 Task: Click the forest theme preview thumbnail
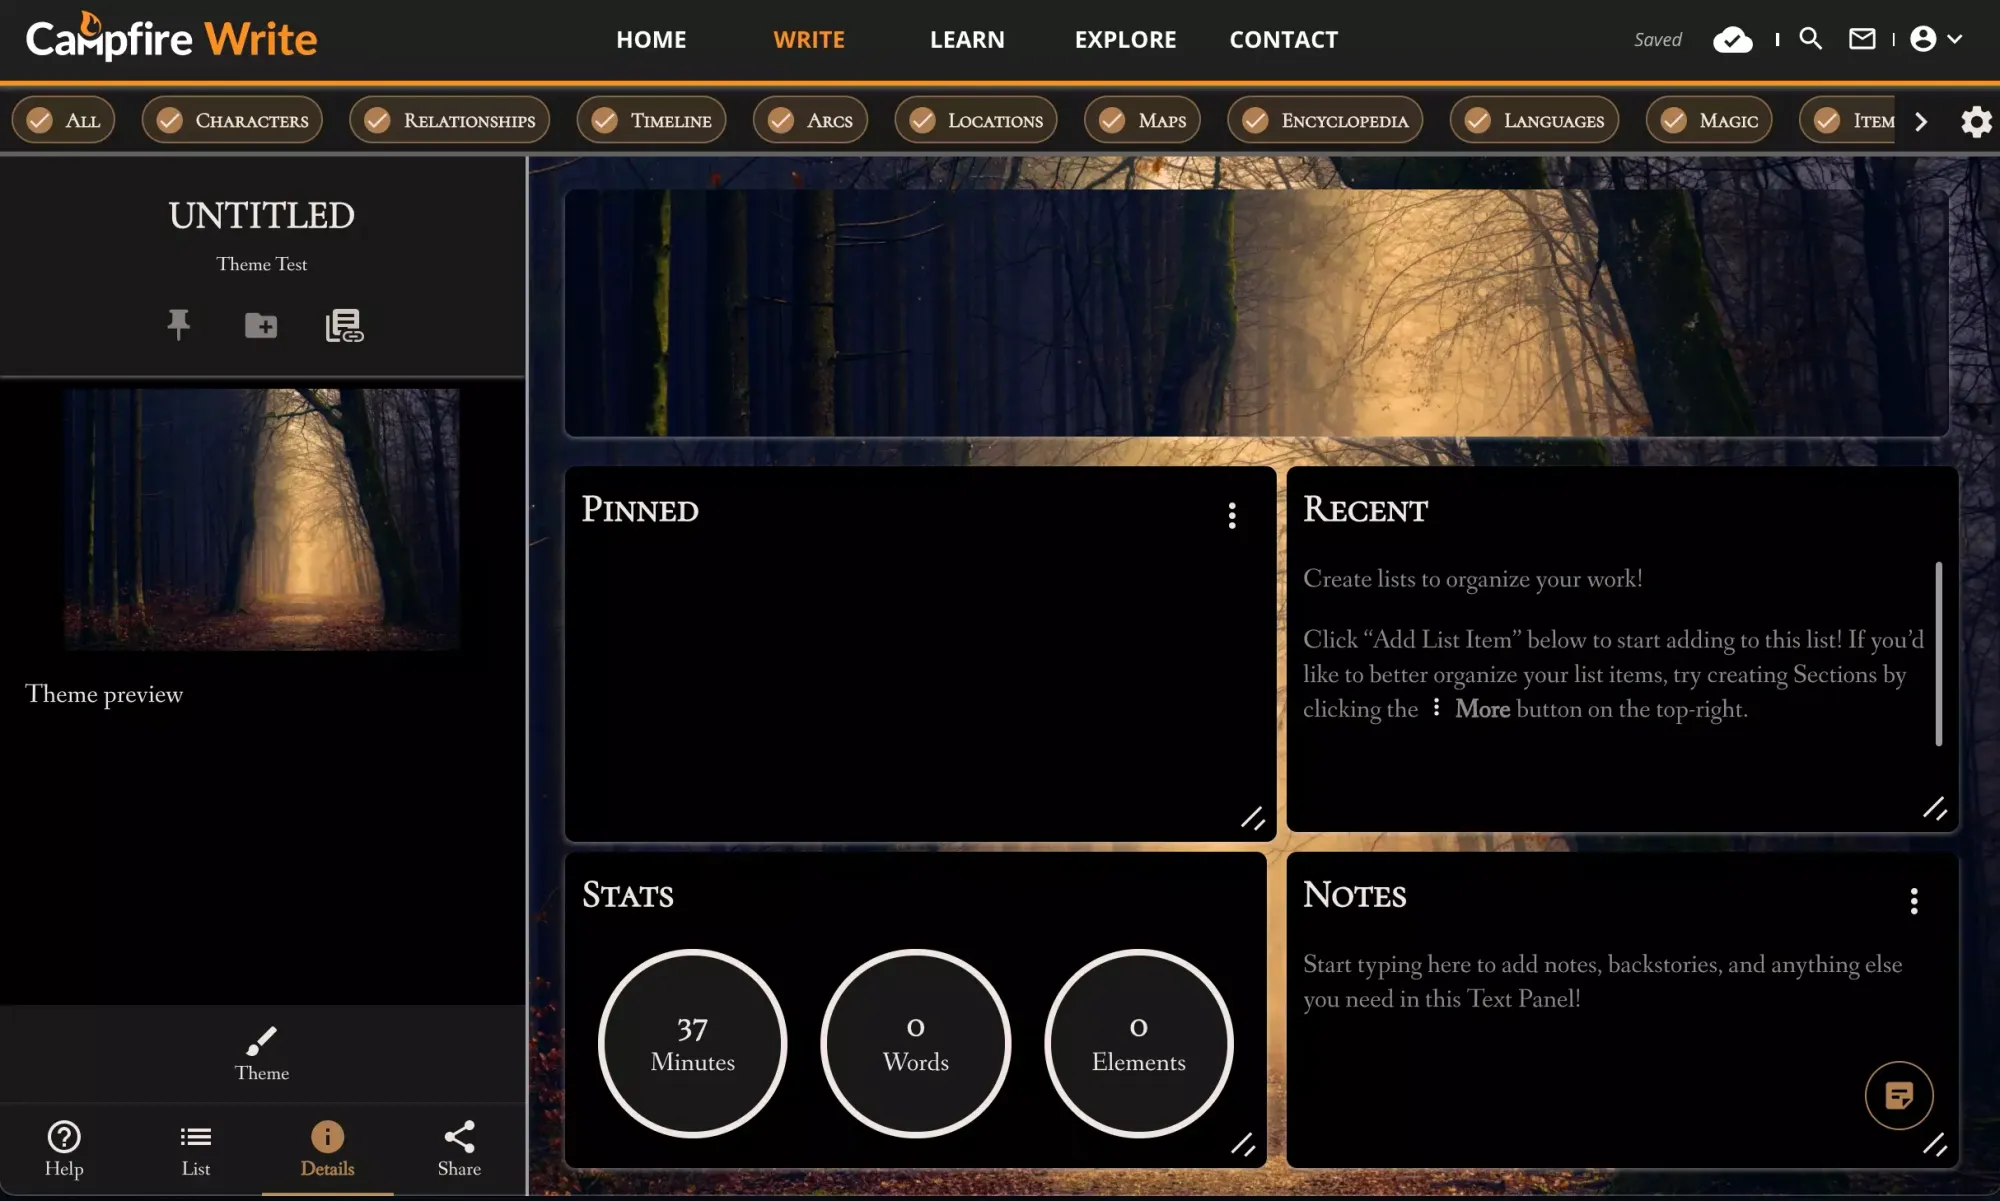(261, 519)
